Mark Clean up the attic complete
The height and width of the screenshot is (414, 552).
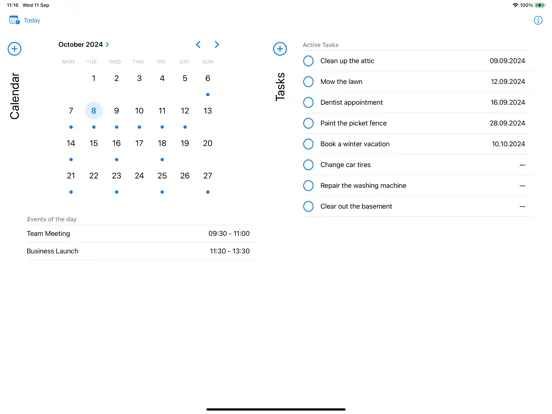(308, 61)
